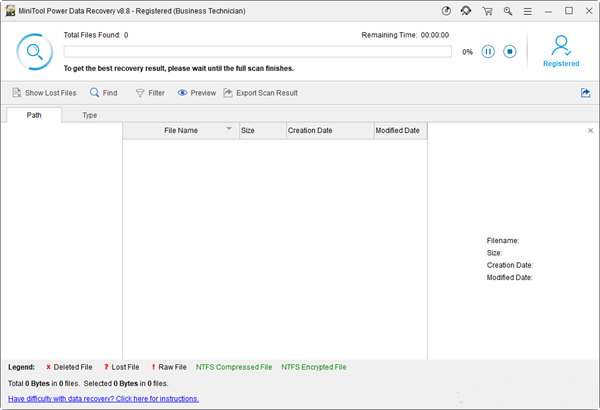
Task: Click the headset support icon in title bar
Action: (465, 11)
